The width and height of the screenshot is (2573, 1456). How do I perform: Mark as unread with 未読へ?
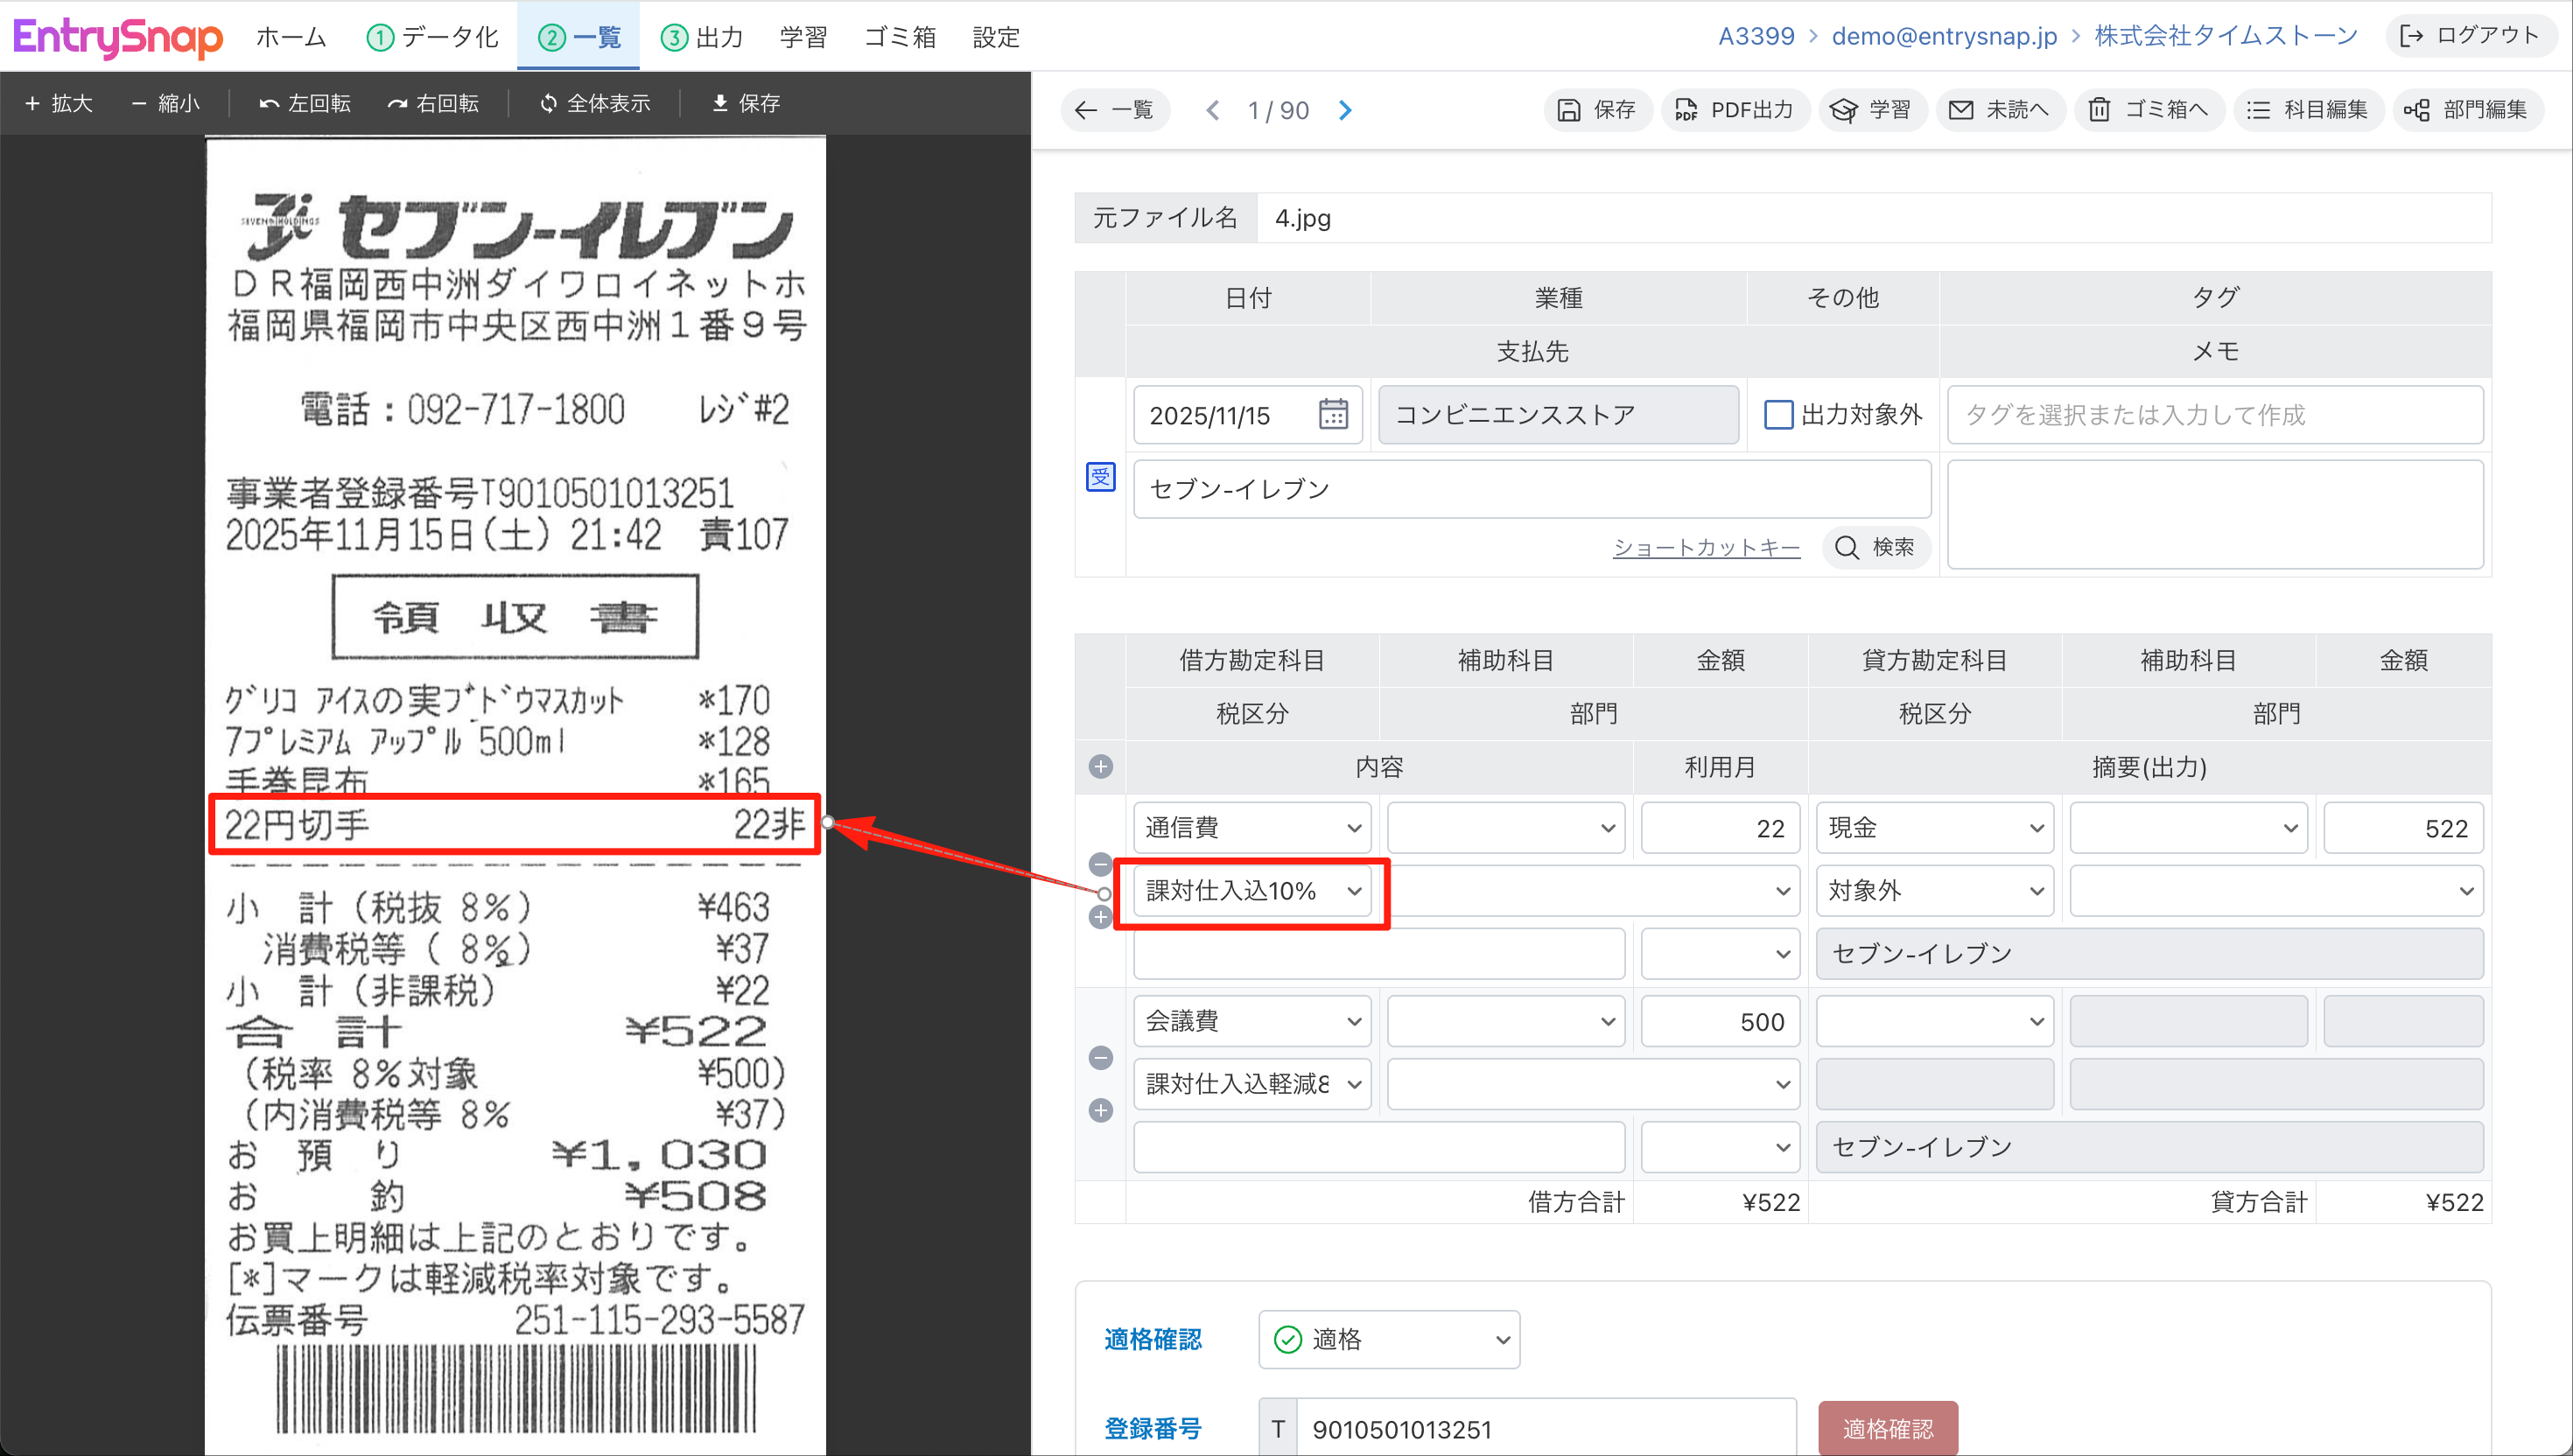pyautogui.click(x=1999, y=110)
